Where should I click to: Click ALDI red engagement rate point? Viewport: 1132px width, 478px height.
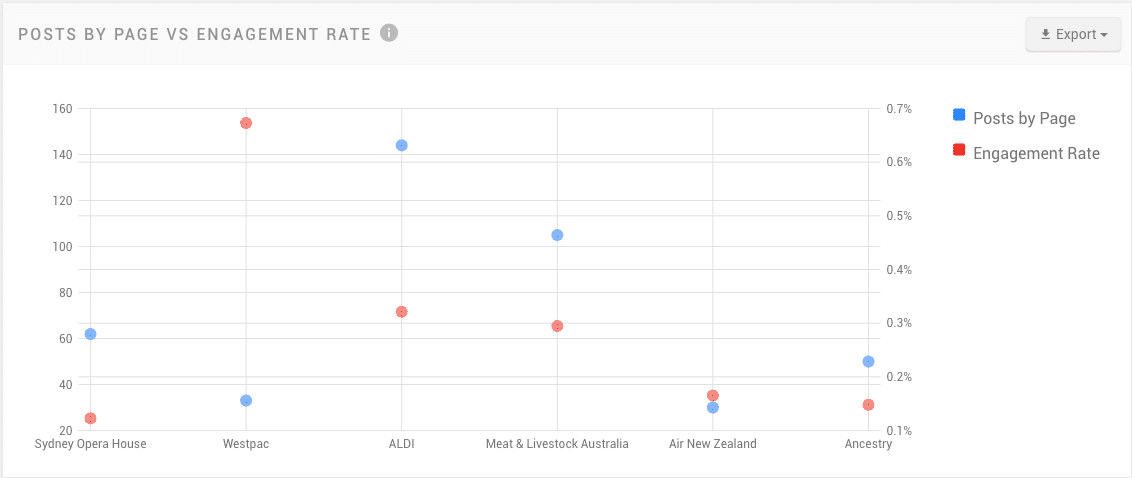click(402, 312)
